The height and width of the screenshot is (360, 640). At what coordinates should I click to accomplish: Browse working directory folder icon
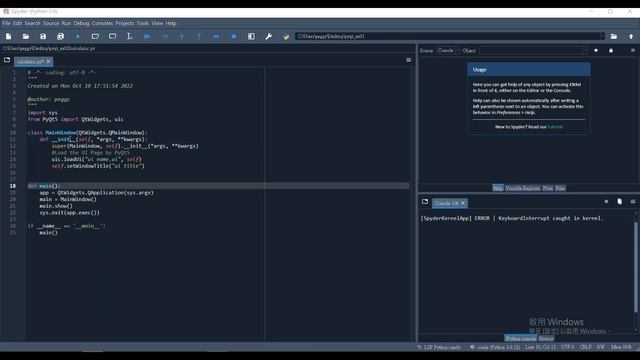click(x=613, y=36)
